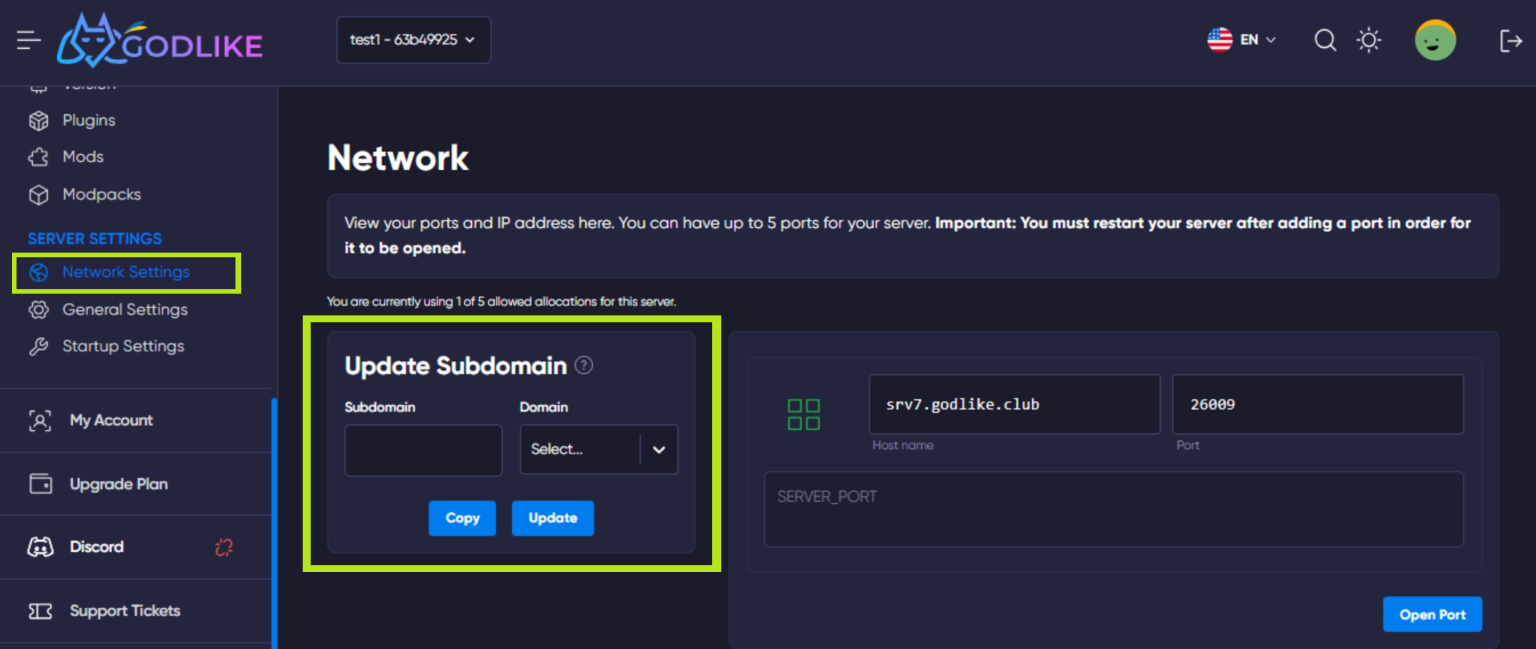Click the GODLIKE logo
This screenshot has width=1536, height=649.
pyautogui.click(x=158, y=40)
